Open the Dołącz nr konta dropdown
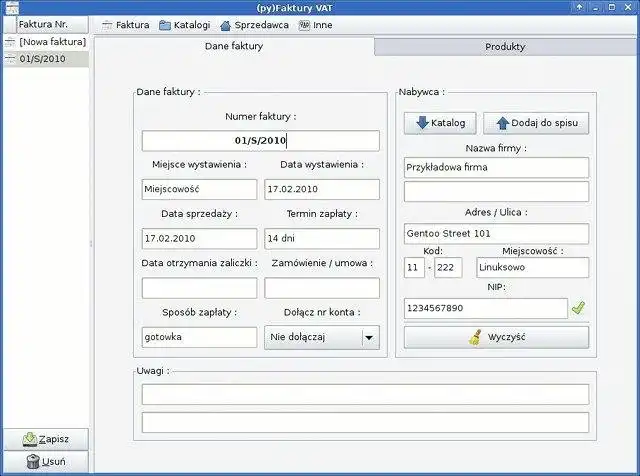The height and width of the screenshot is (476, 640). [x=322, y=337]
